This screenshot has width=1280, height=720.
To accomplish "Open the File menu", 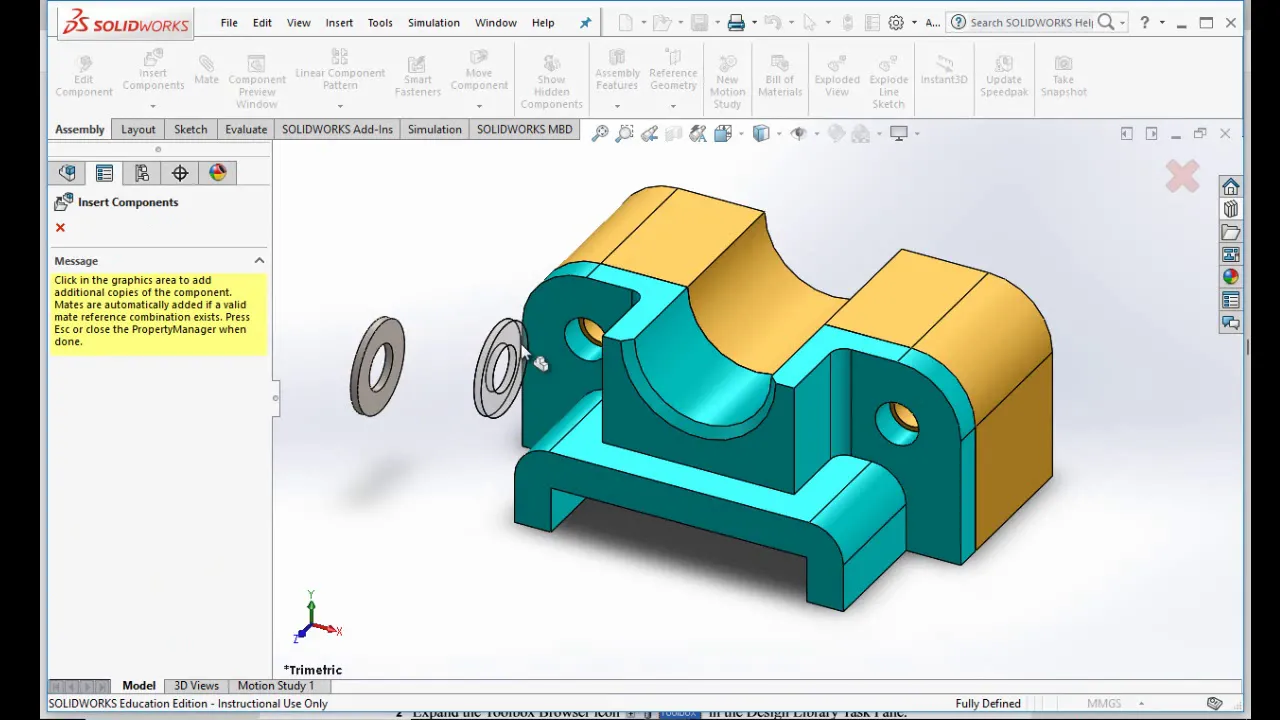I will click(x=229, y=22).
